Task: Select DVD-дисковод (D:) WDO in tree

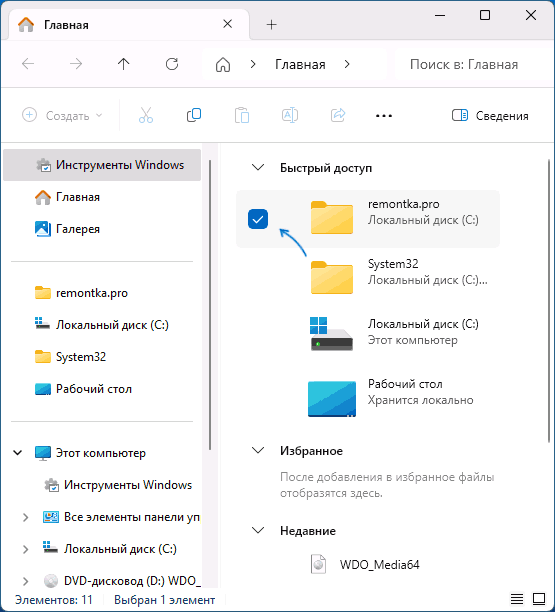Action: (122, 581)
